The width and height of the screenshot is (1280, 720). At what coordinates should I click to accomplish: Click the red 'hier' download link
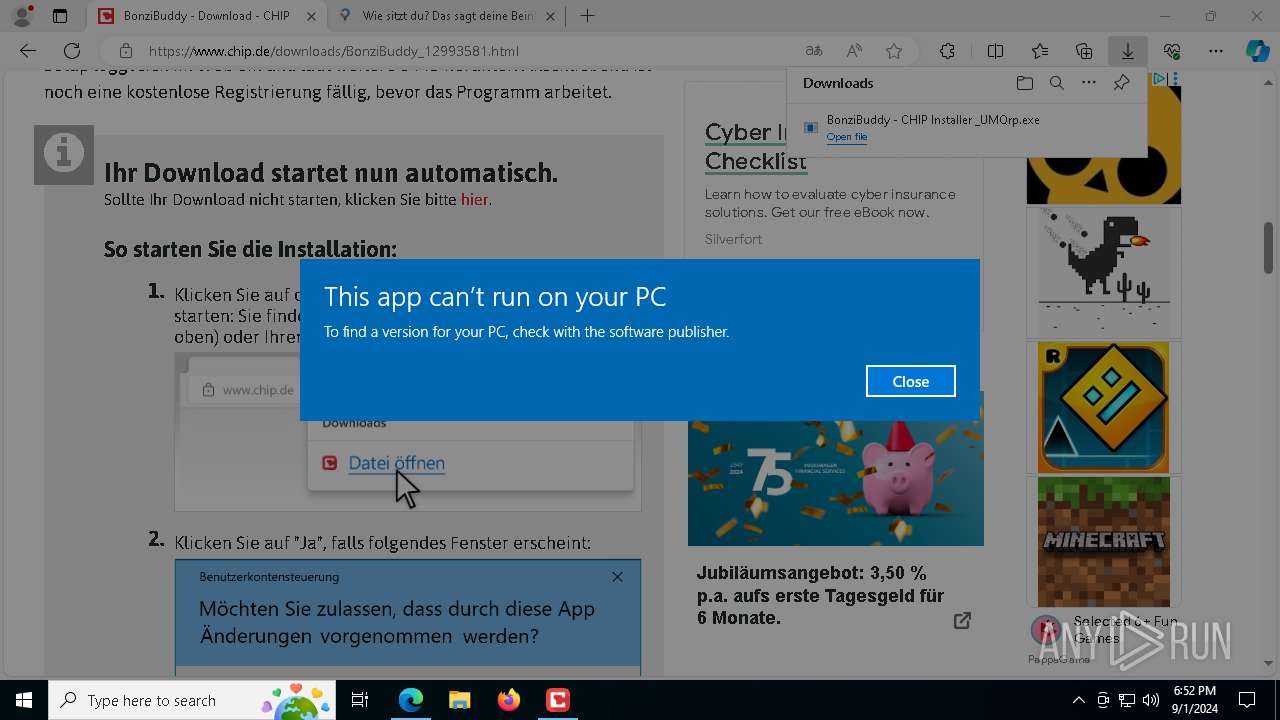click(x=474, y=200)
